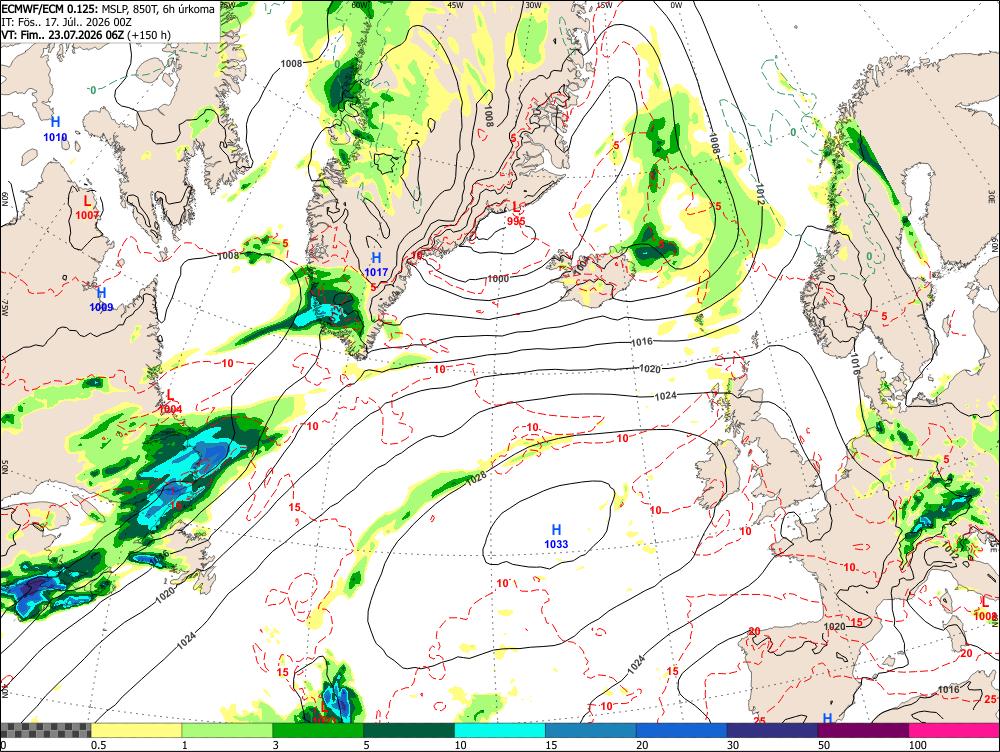Click the H 1009 high marker

coord(101,300)
